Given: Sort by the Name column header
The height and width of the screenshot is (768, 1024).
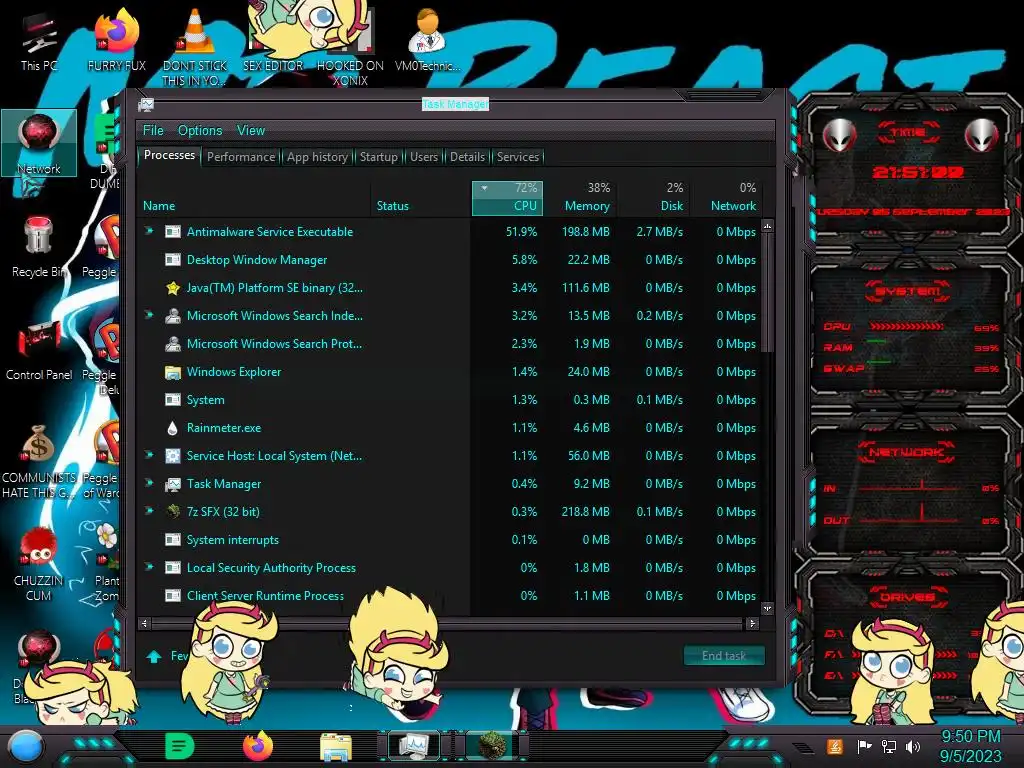Looking at the screenshot, I should click(x=253, y=198).
